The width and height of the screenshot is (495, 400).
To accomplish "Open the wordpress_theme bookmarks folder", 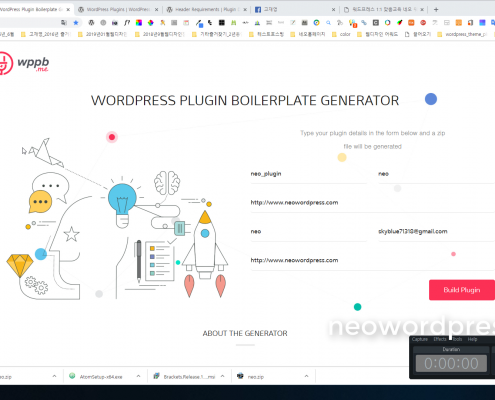I will [x=462, y=34].
